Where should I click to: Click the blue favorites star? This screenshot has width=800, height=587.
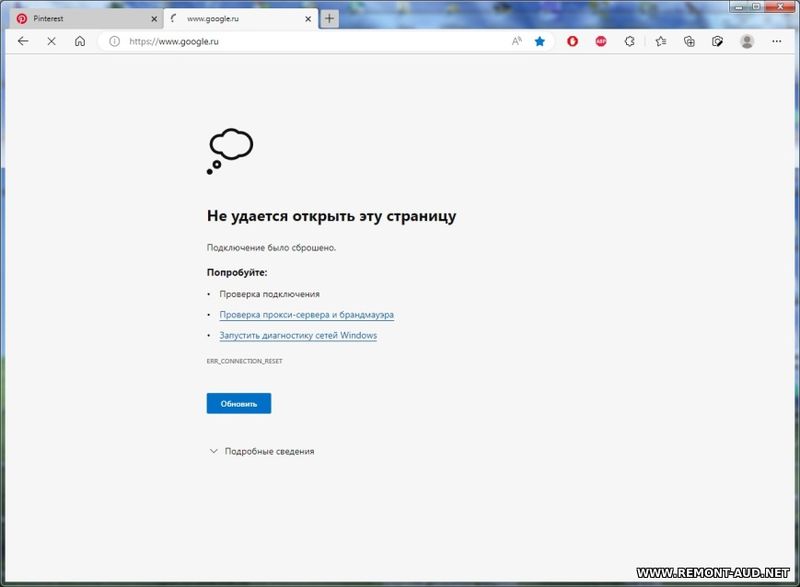(x=540, y=41)
